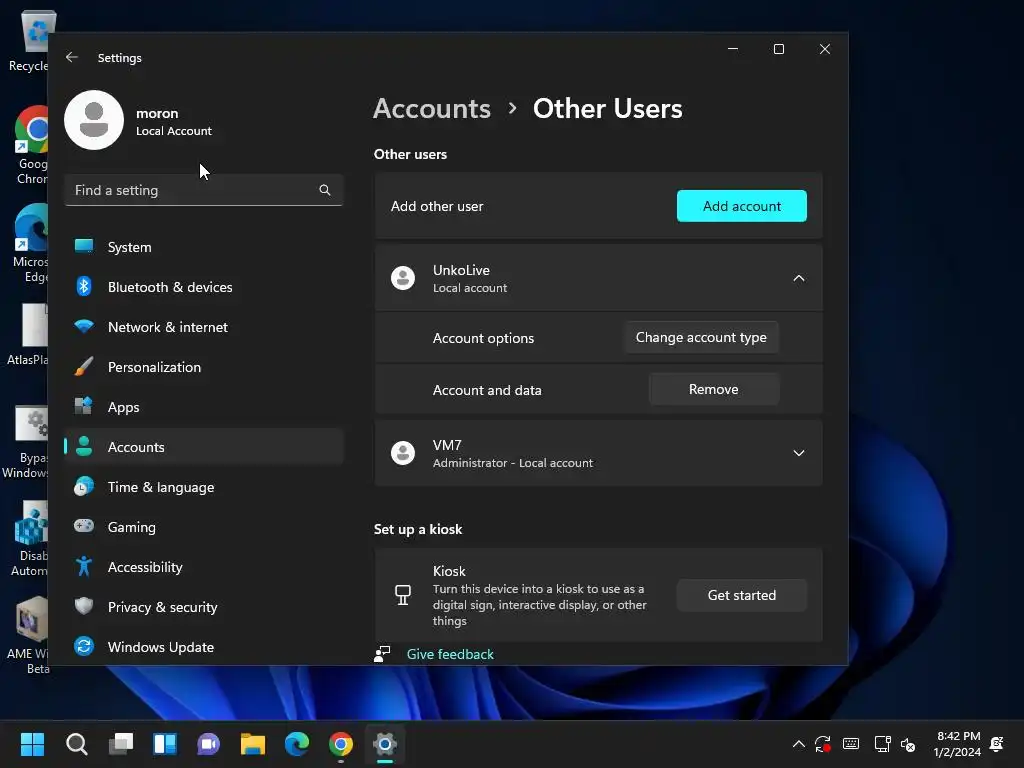The width and height of the screenshot is (1024, 768).
Task: Click Change account type button
Action: pos(701,338)
